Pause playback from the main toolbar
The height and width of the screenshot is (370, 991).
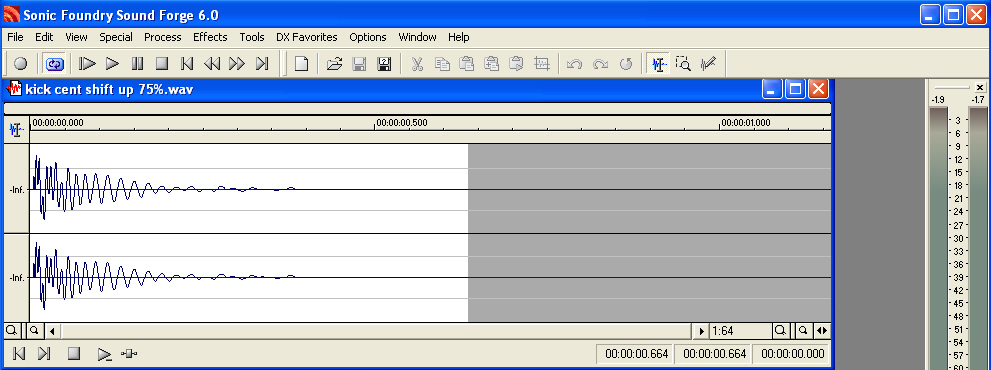pyautogui.click(x=137, y=63)
